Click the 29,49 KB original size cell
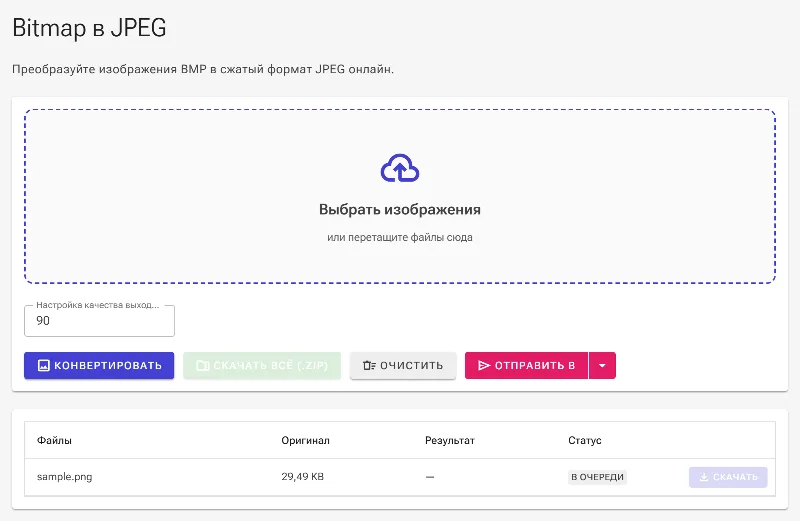This screenshot has width=800, height=521. 302,477
